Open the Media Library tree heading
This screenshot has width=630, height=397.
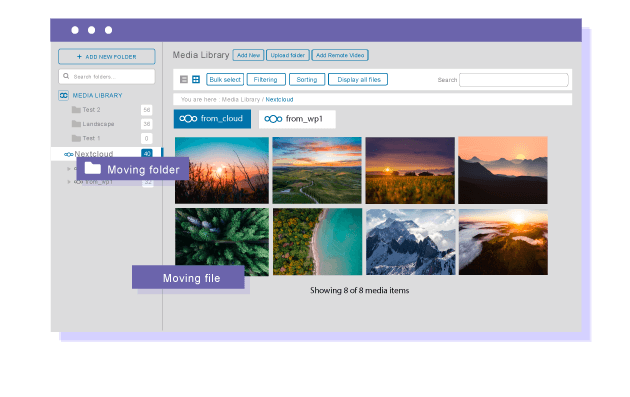(x=97, y=96)
